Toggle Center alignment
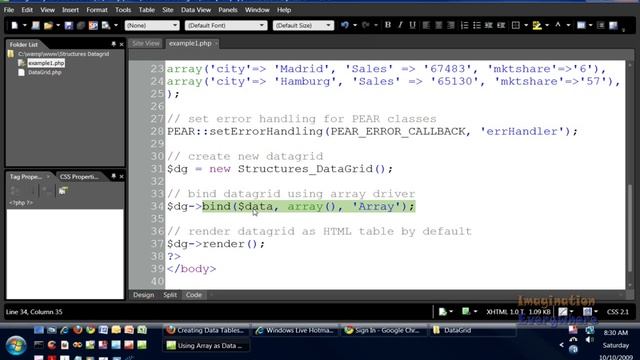Image resolution: width=640 pixels, height=360 pixels. pyautogui.click(x=438, y=25)
